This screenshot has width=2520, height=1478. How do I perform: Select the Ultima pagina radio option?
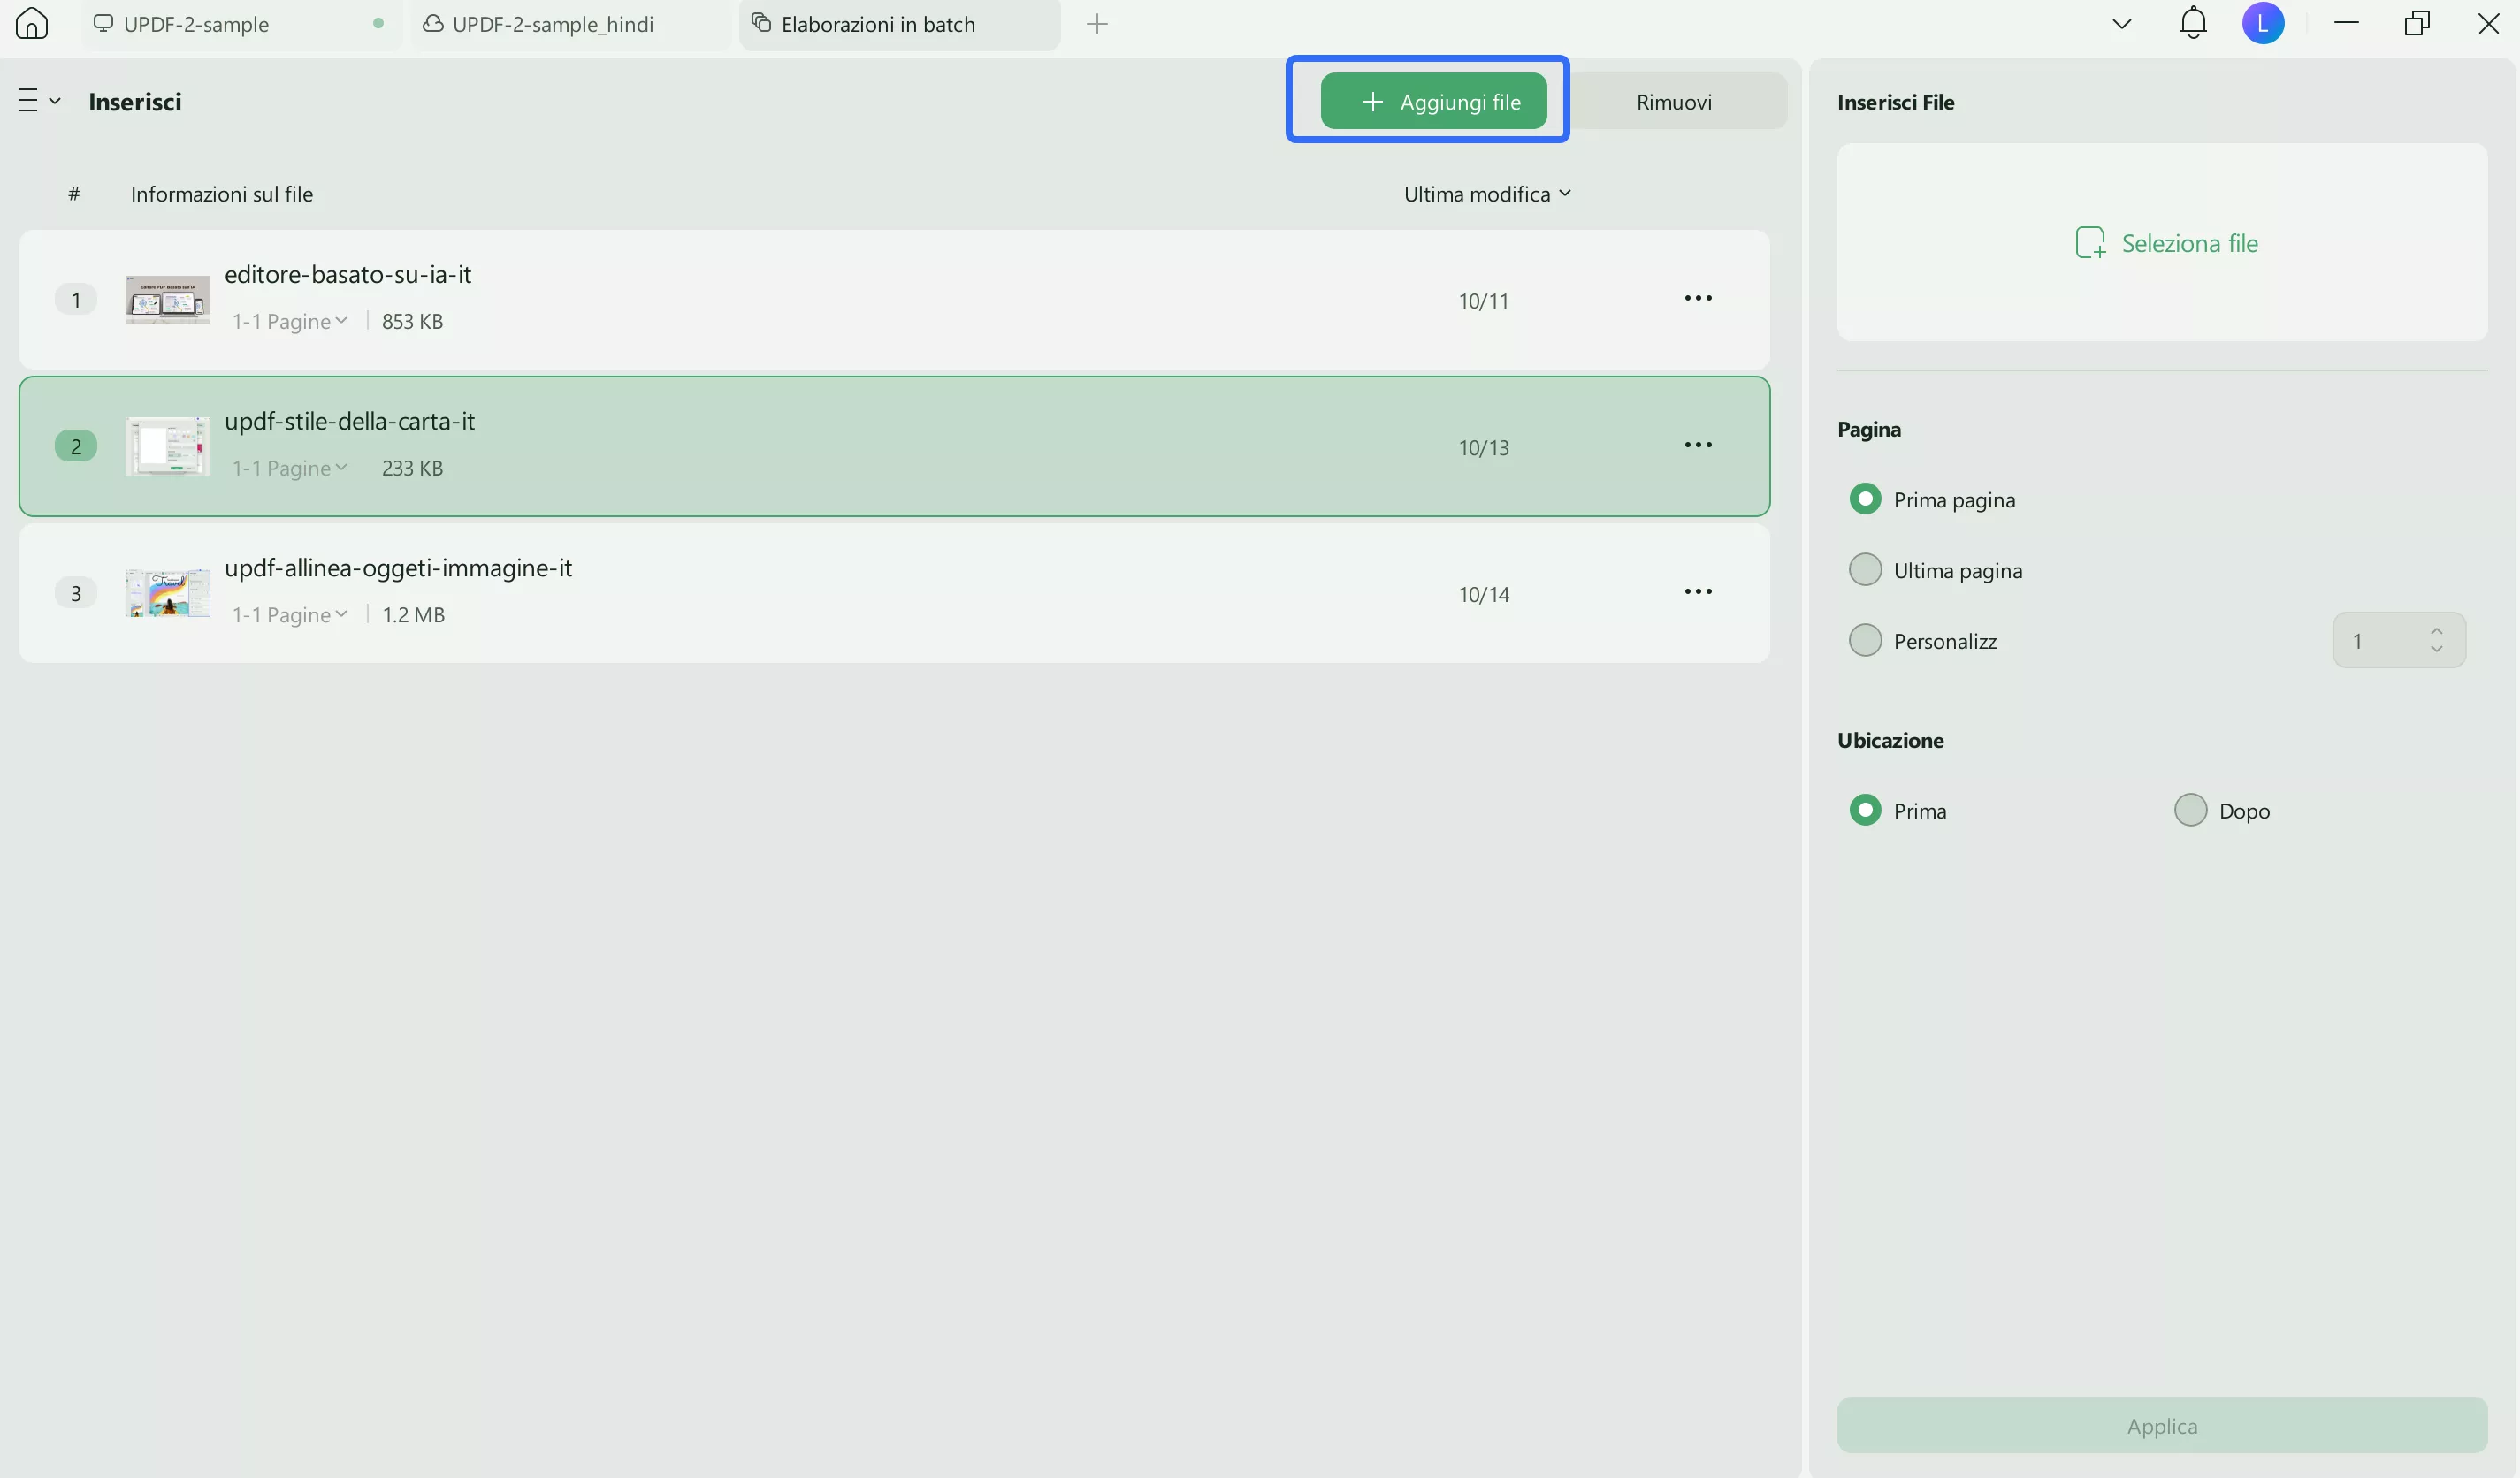(x=1864, y=570)
